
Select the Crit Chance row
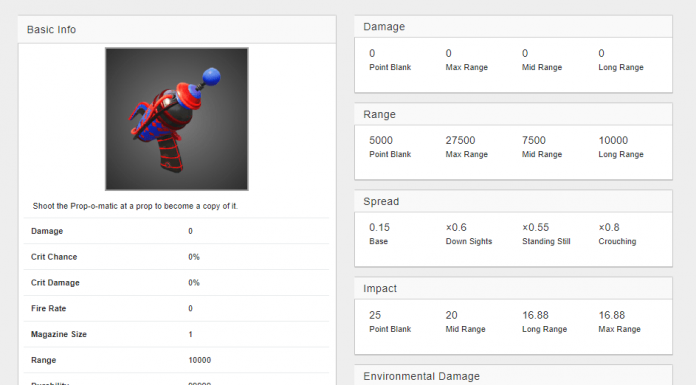coord(176,257)
